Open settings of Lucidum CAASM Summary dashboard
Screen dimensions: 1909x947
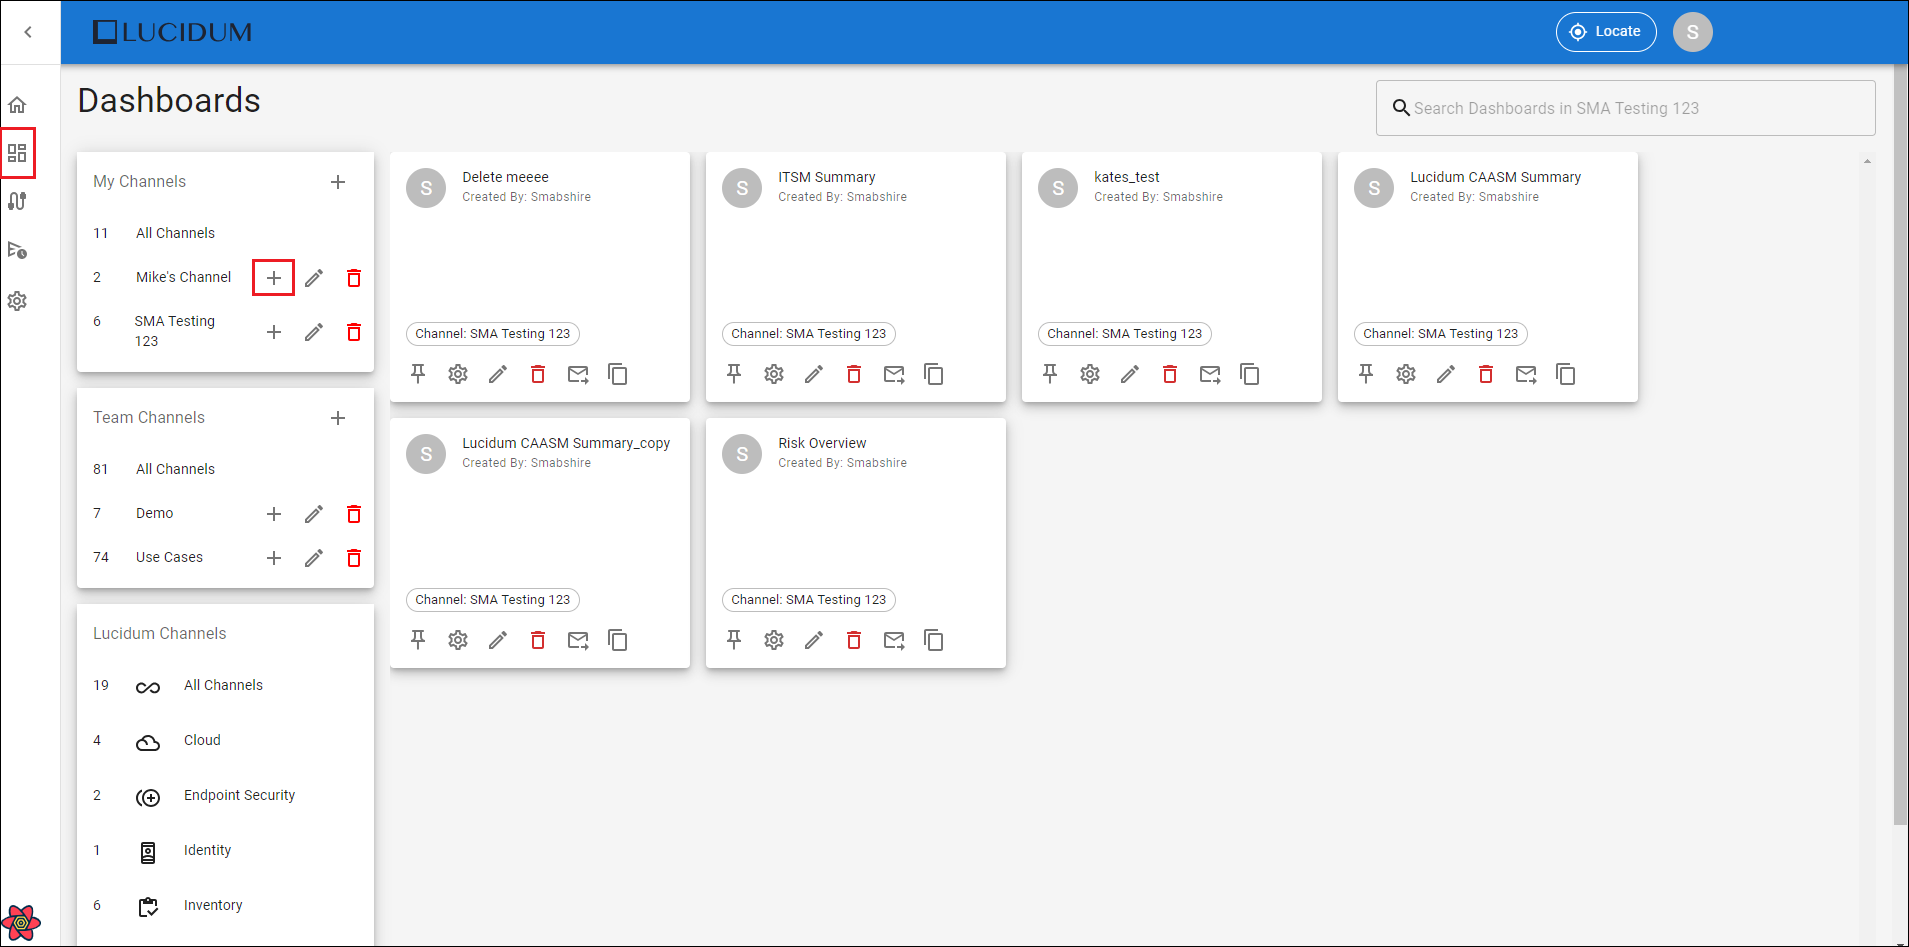coord(1406,374)
